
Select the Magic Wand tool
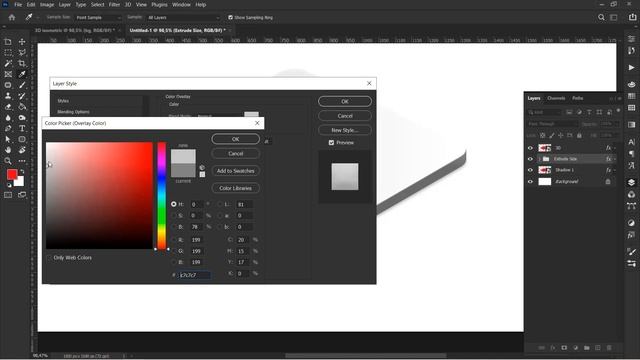[8, 63]
